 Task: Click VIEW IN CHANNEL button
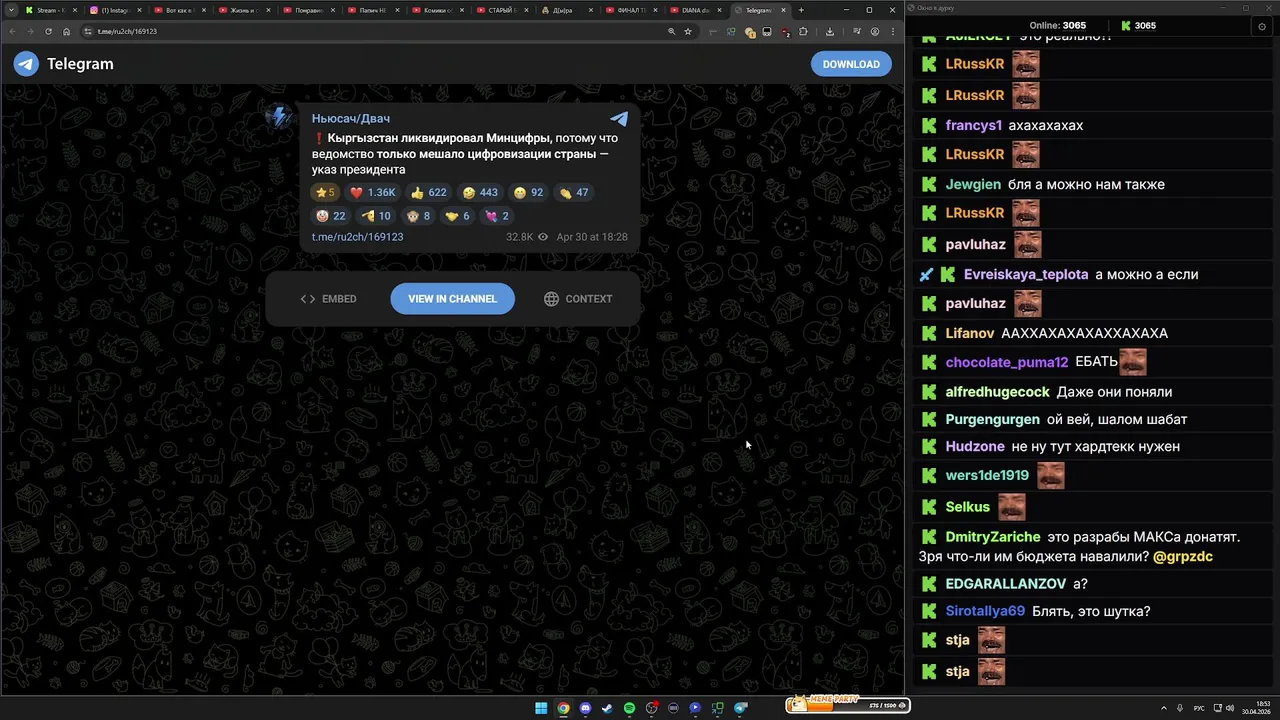[x=452, y=299]
